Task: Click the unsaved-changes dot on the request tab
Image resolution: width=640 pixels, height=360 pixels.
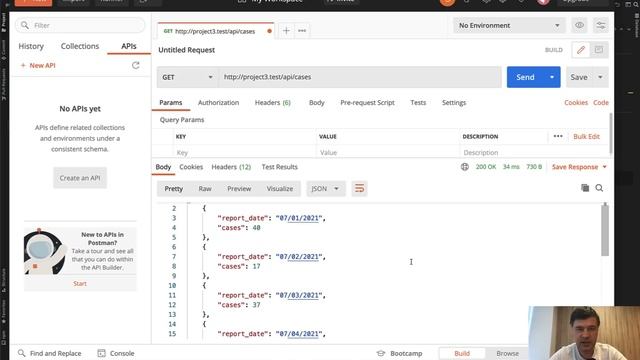Action: [x=269, y=31]
